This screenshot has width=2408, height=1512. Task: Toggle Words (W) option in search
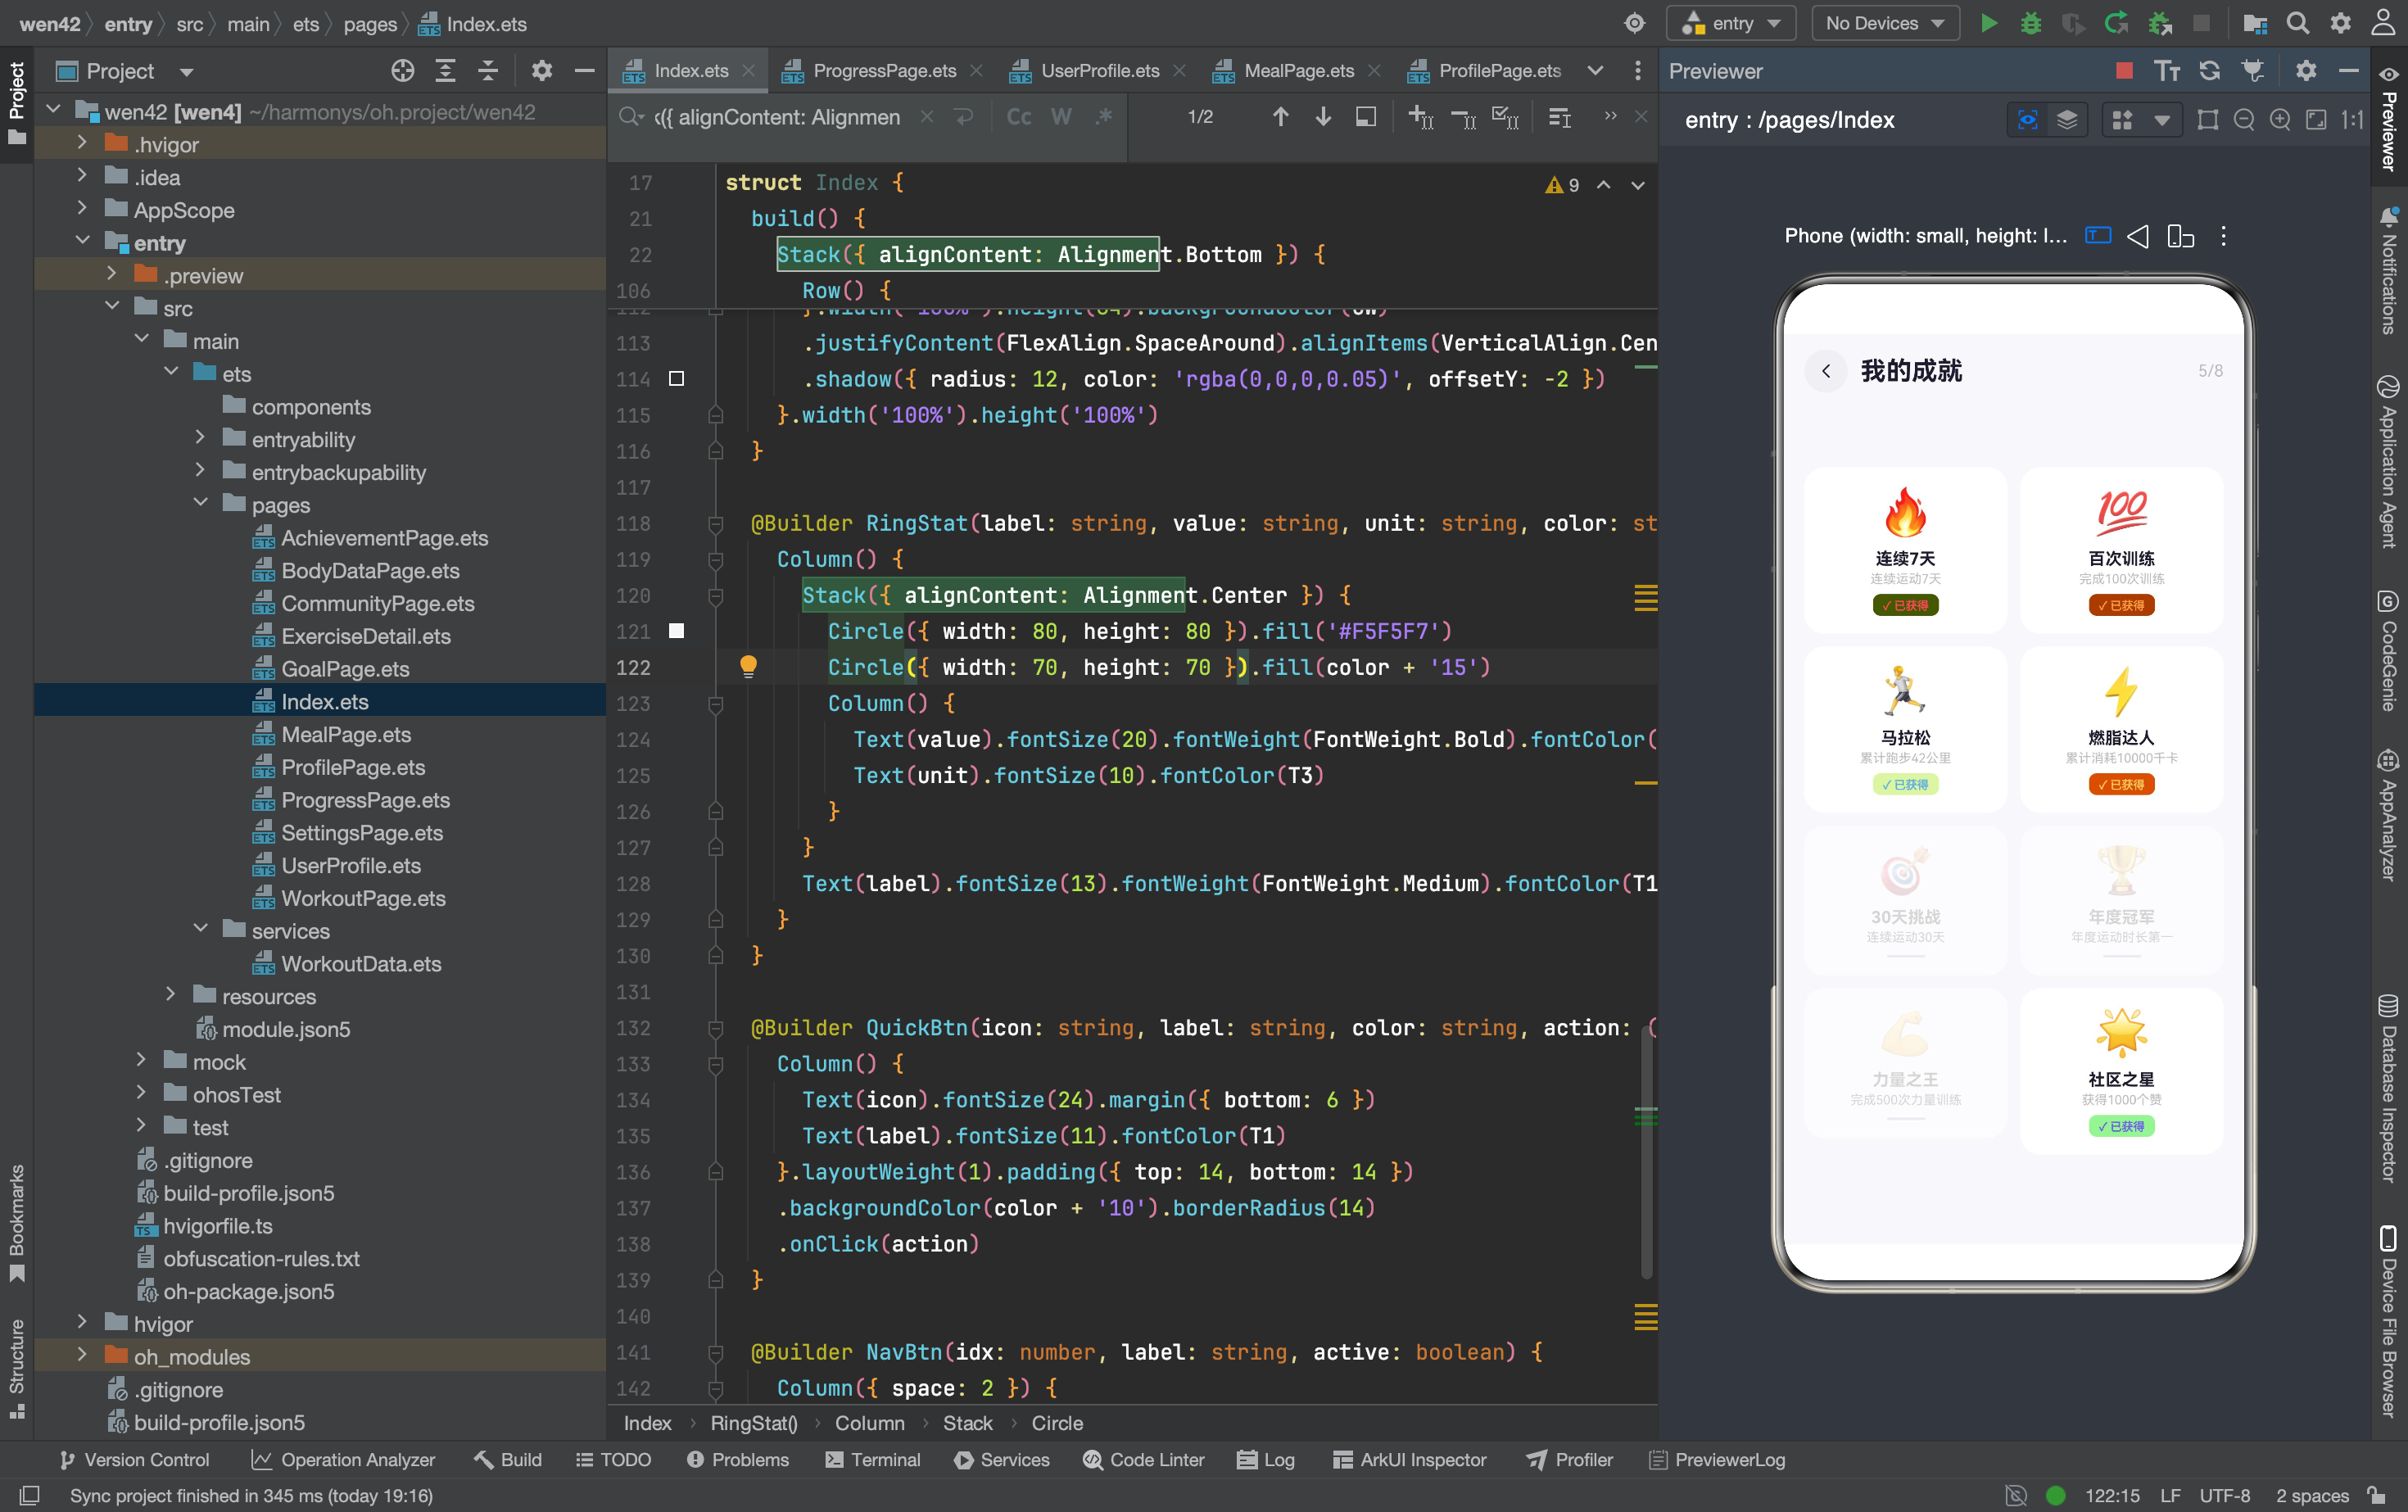tap(1061, 117)
